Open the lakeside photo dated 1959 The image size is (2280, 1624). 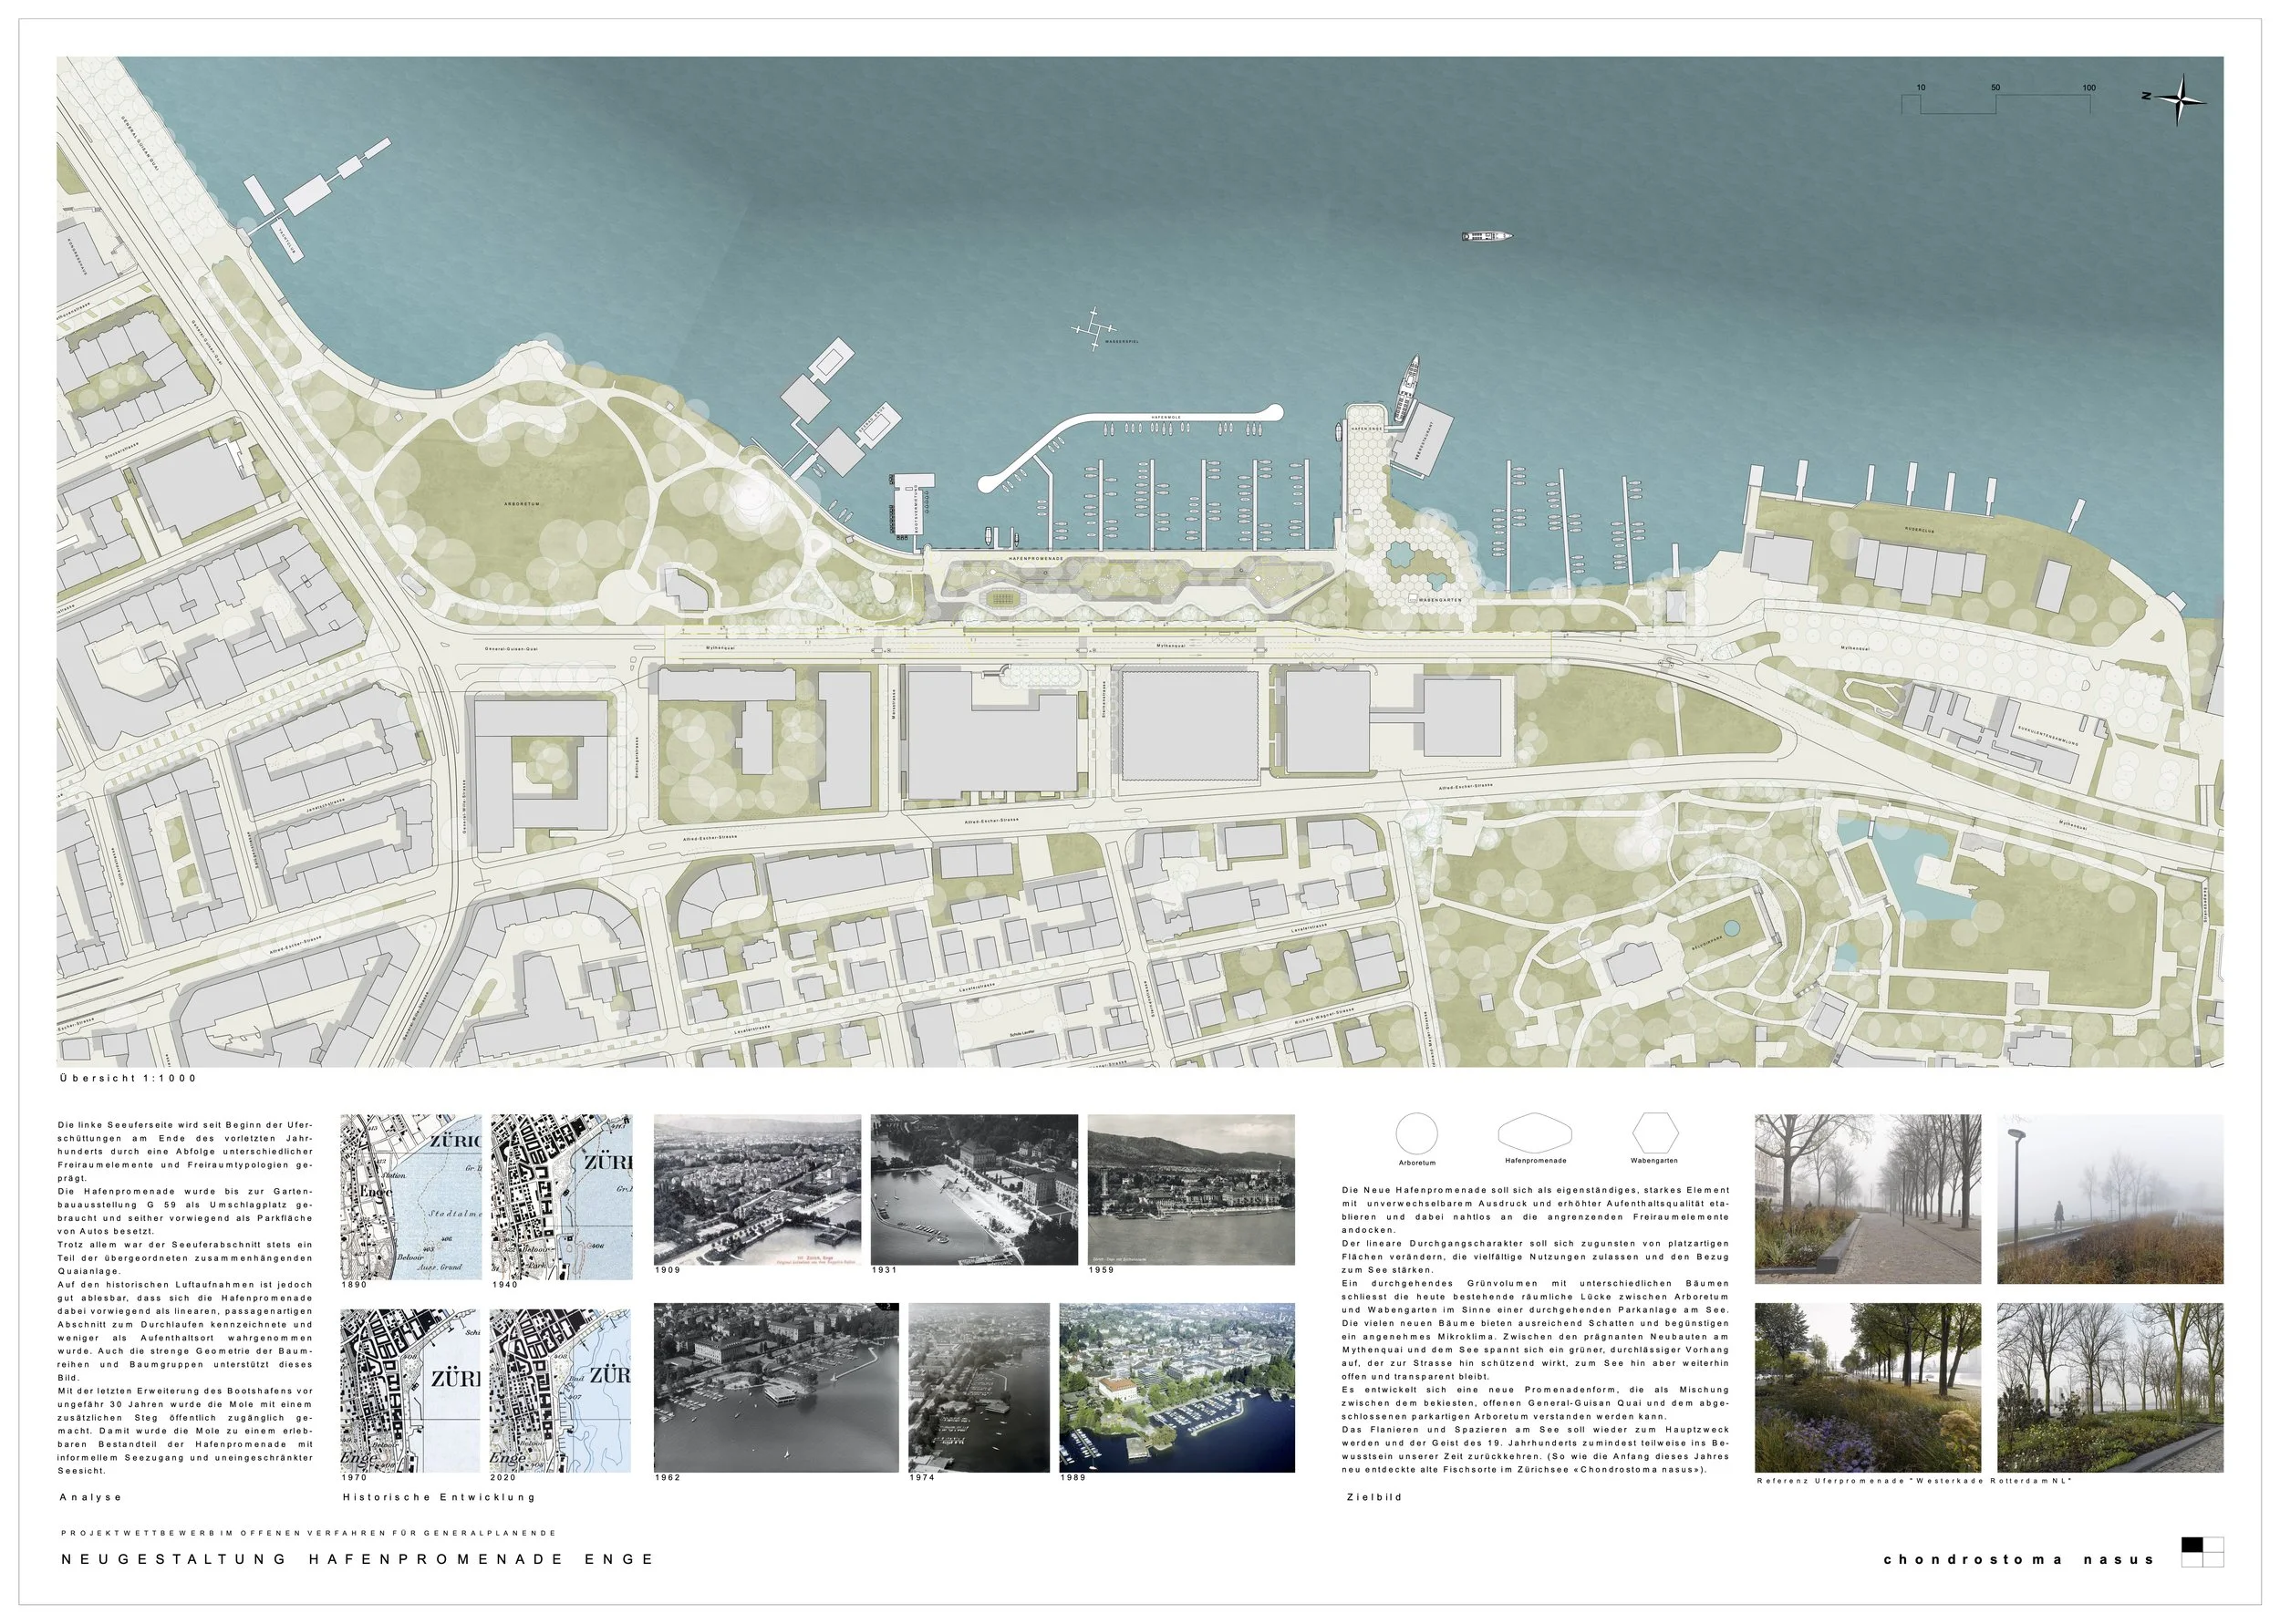tap(1191, 1190)
